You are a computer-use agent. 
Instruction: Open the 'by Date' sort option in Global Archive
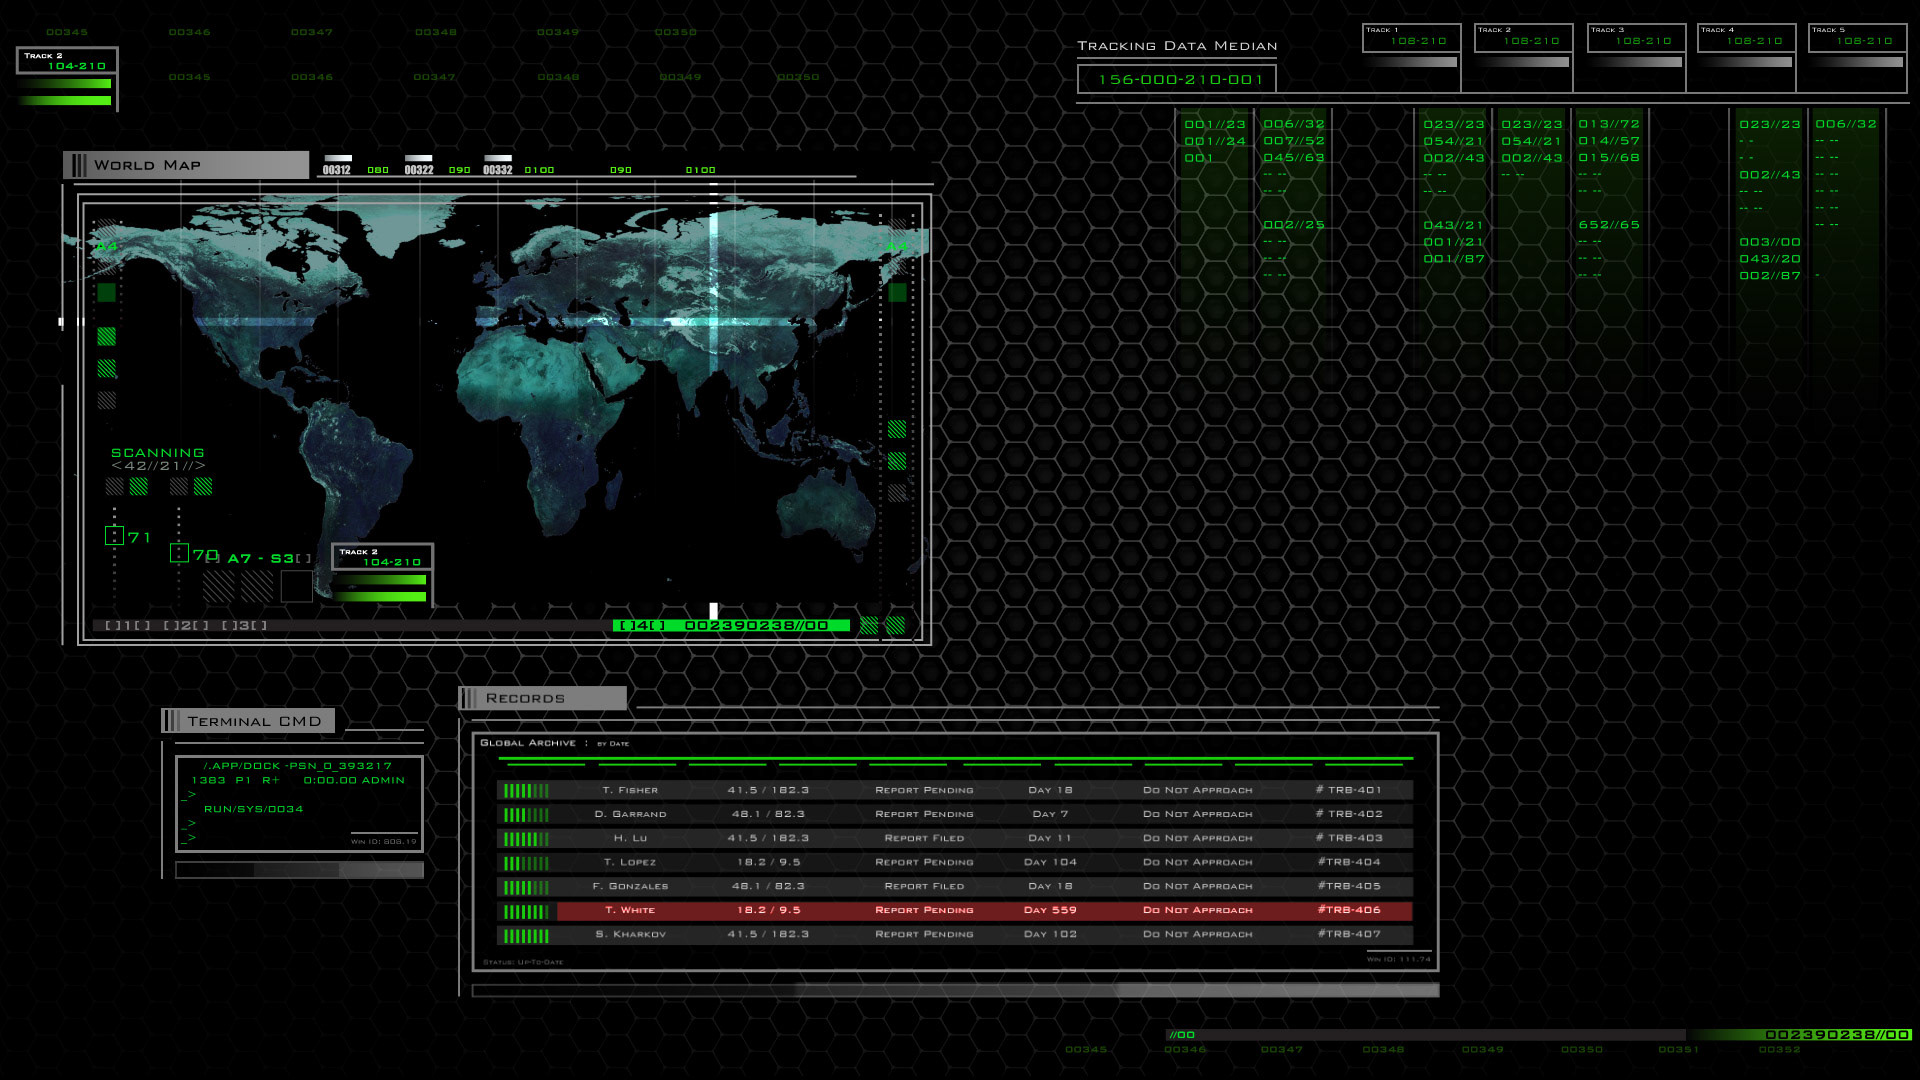[613, 744]
